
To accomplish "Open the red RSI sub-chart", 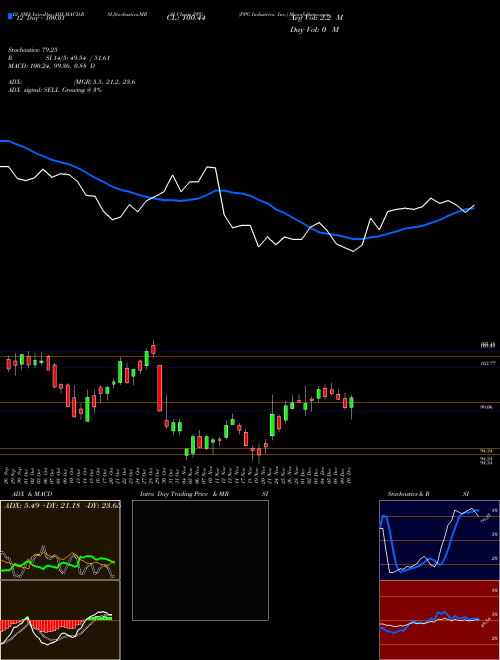I will point(439,620).
